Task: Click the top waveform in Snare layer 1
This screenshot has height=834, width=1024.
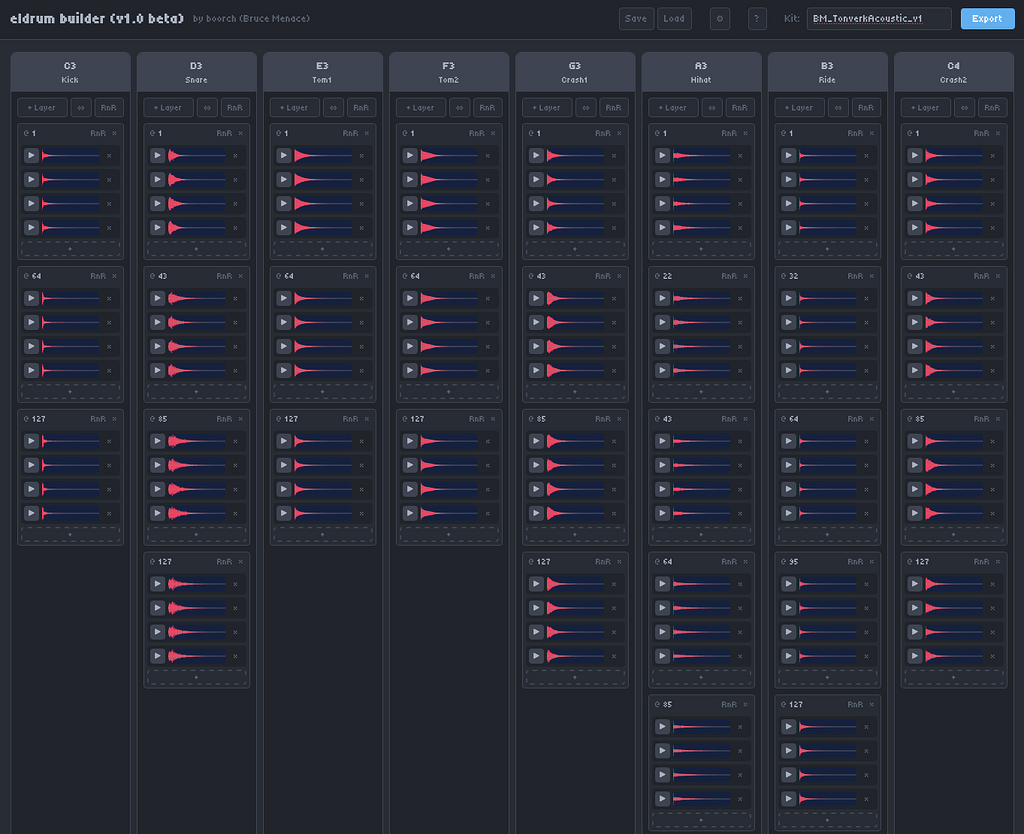Action: [x=197, y=155]
